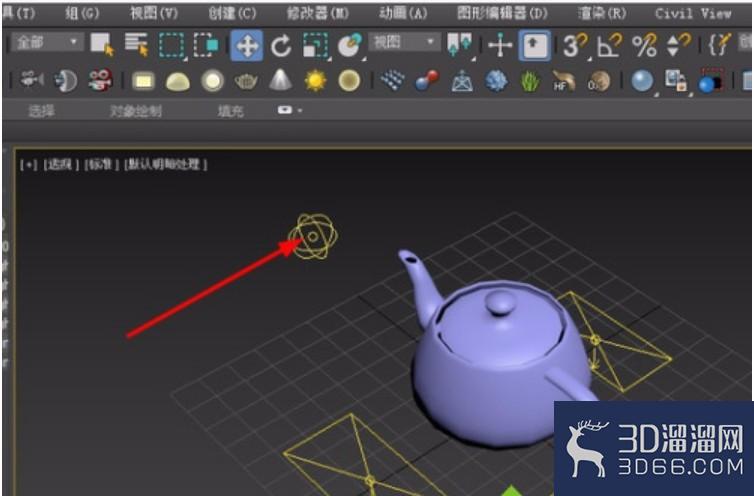Click the green grass V-Ray fur icon
The width and height of the screenshot is (754, 496).
point(530,80)
